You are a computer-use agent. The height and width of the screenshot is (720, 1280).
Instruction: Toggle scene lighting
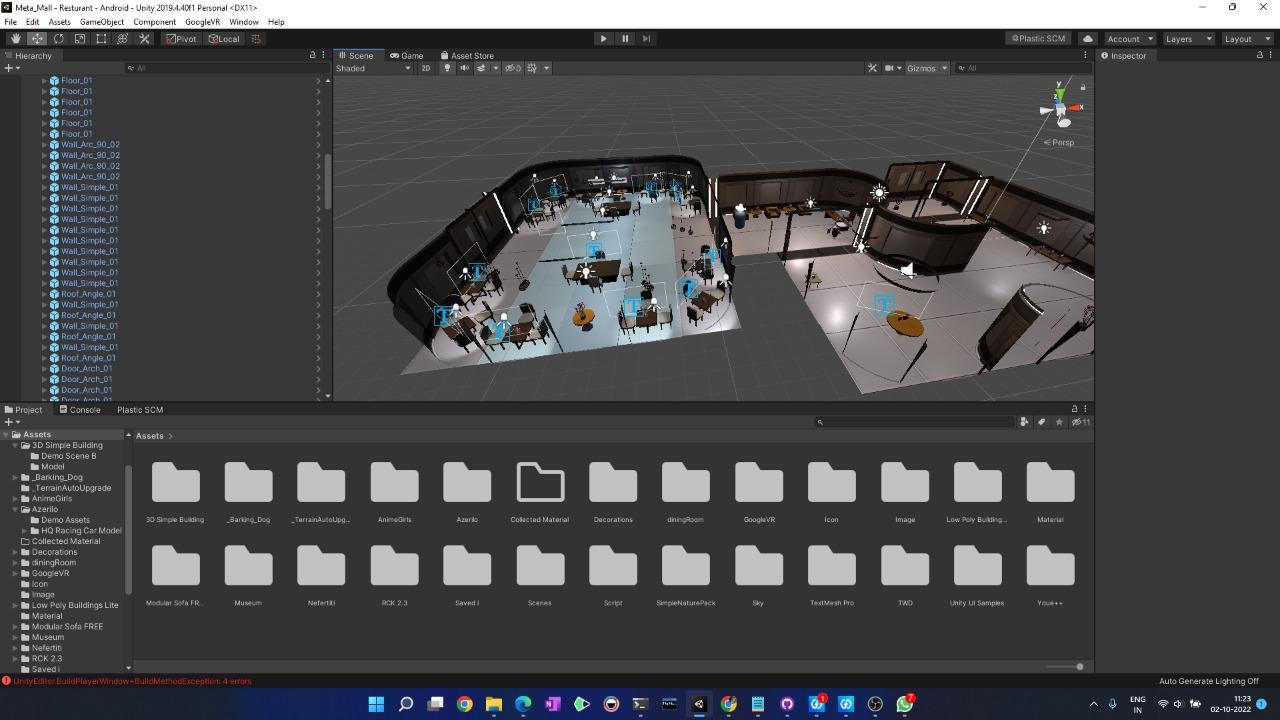point(447,68)
